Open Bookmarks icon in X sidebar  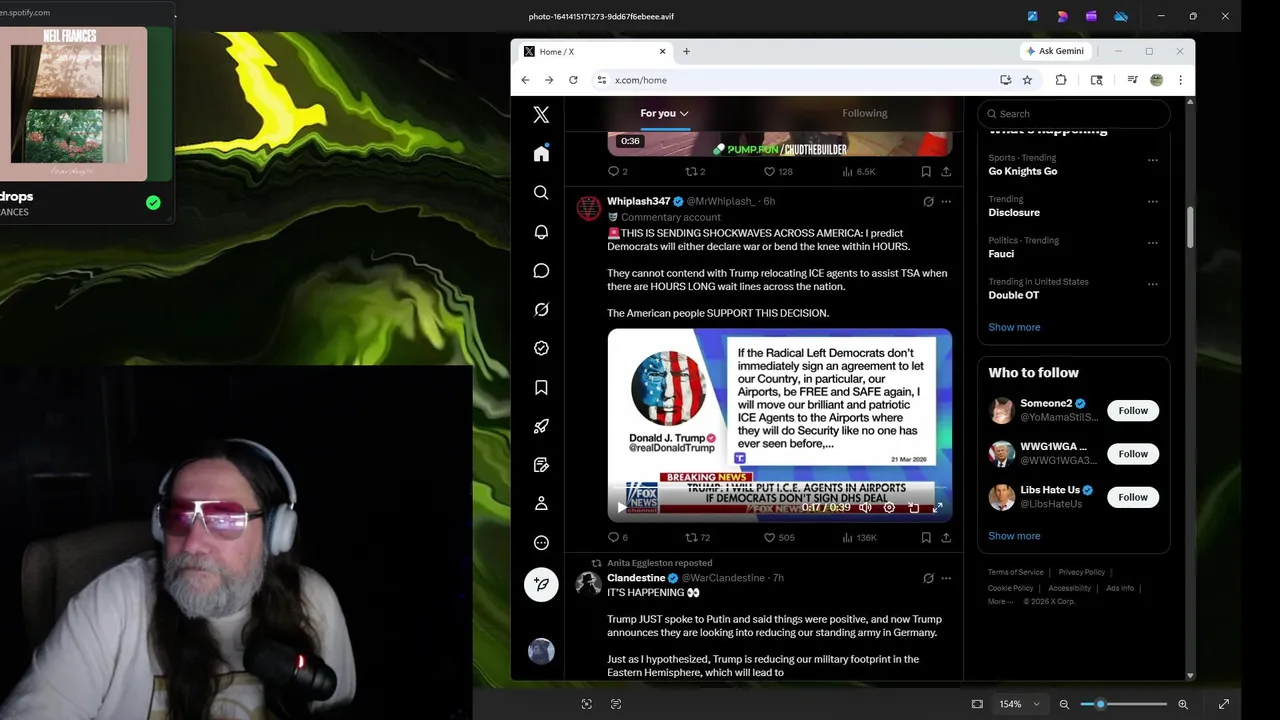coord(541,387)
